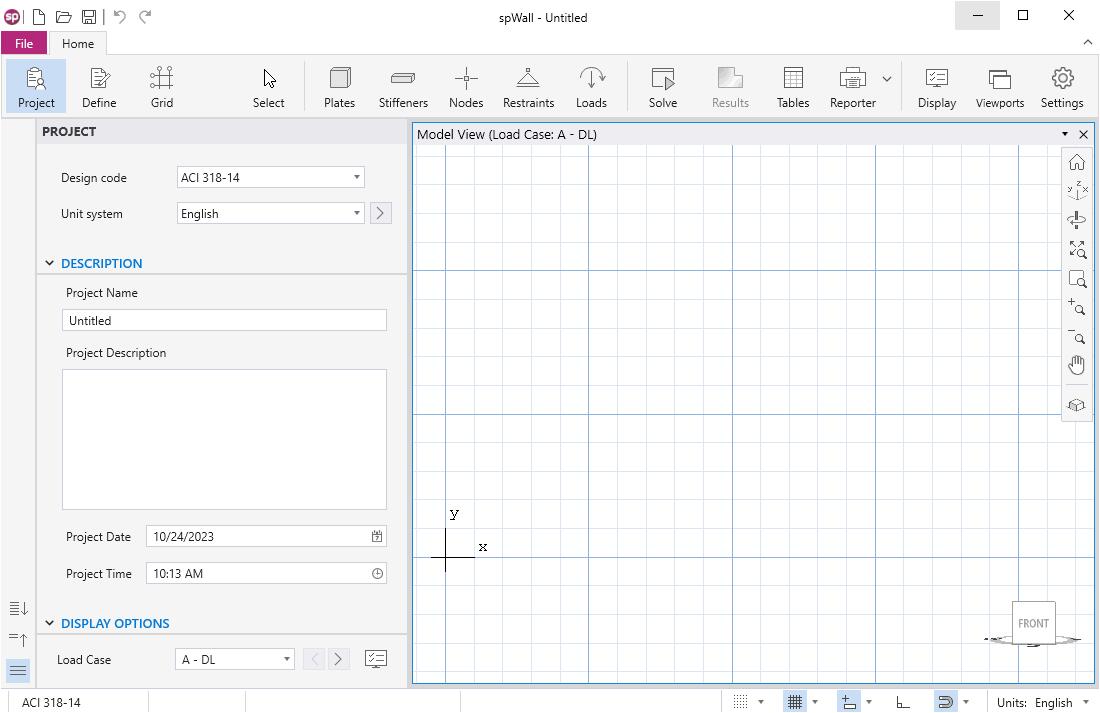Image resolution: width=1100 pixels, height=713 pixels.
Task: Click the spWall logo in the title bar
Action: 12,16
